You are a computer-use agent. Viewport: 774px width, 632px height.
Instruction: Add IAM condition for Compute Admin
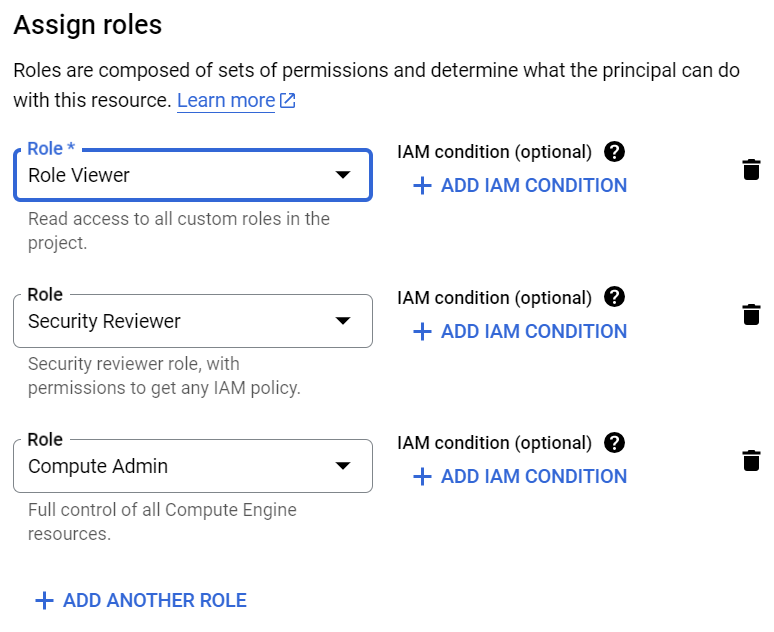(x=520, y=476)
